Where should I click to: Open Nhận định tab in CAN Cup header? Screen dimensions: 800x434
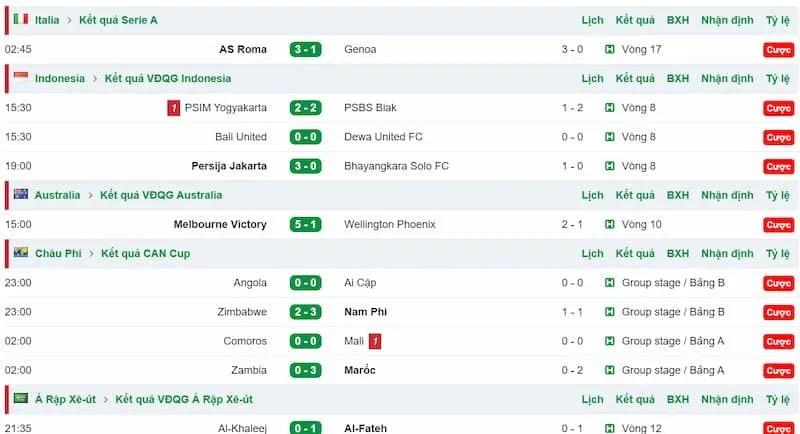[727, 254]
